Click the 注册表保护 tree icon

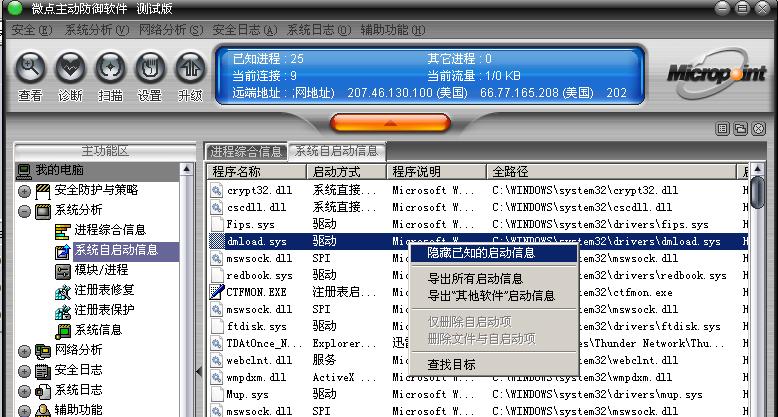63,311
